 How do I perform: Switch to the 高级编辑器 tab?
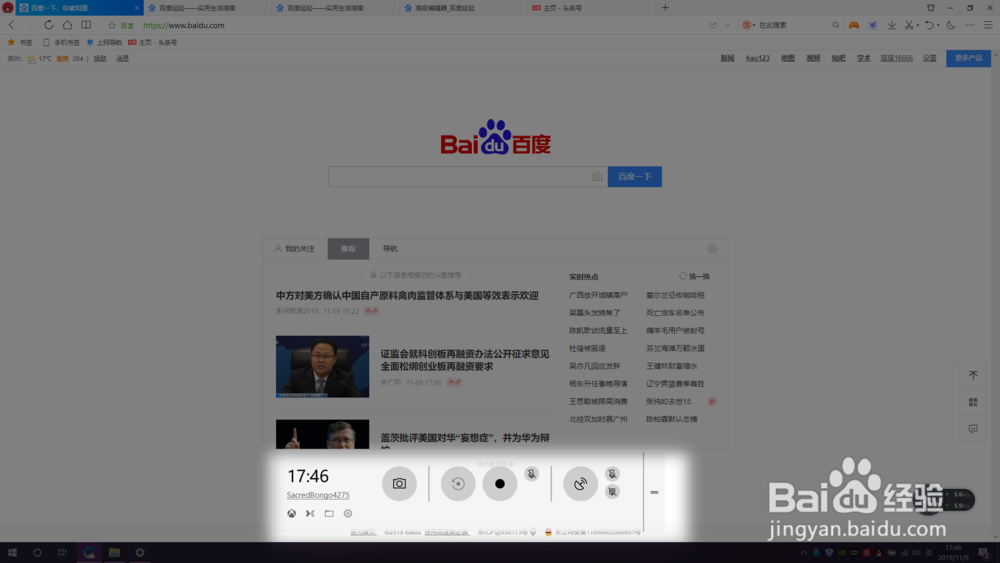point(463,8)
